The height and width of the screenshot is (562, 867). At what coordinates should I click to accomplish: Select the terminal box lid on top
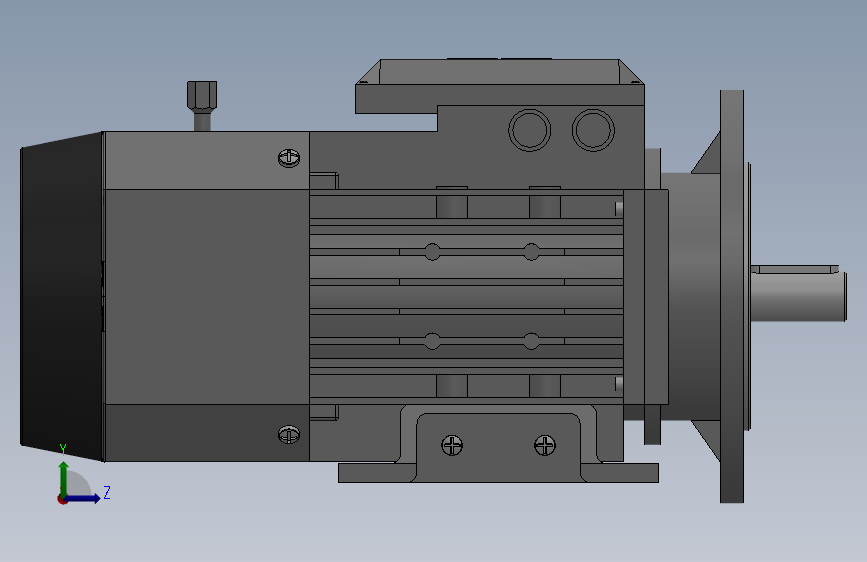click(x=500, y=86)
